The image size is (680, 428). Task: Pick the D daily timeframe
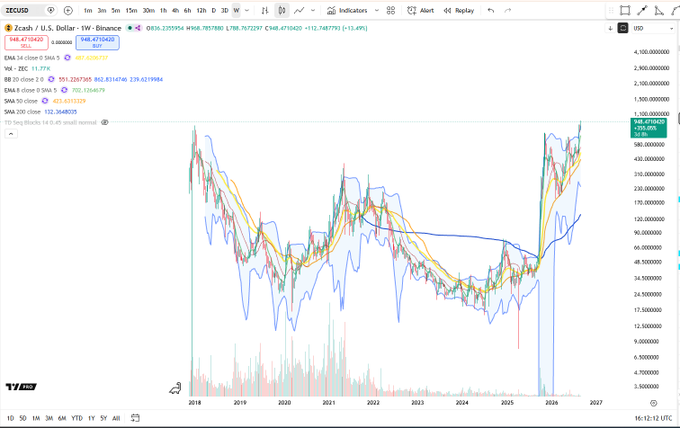pyautogui.click(x=213, y=10)
